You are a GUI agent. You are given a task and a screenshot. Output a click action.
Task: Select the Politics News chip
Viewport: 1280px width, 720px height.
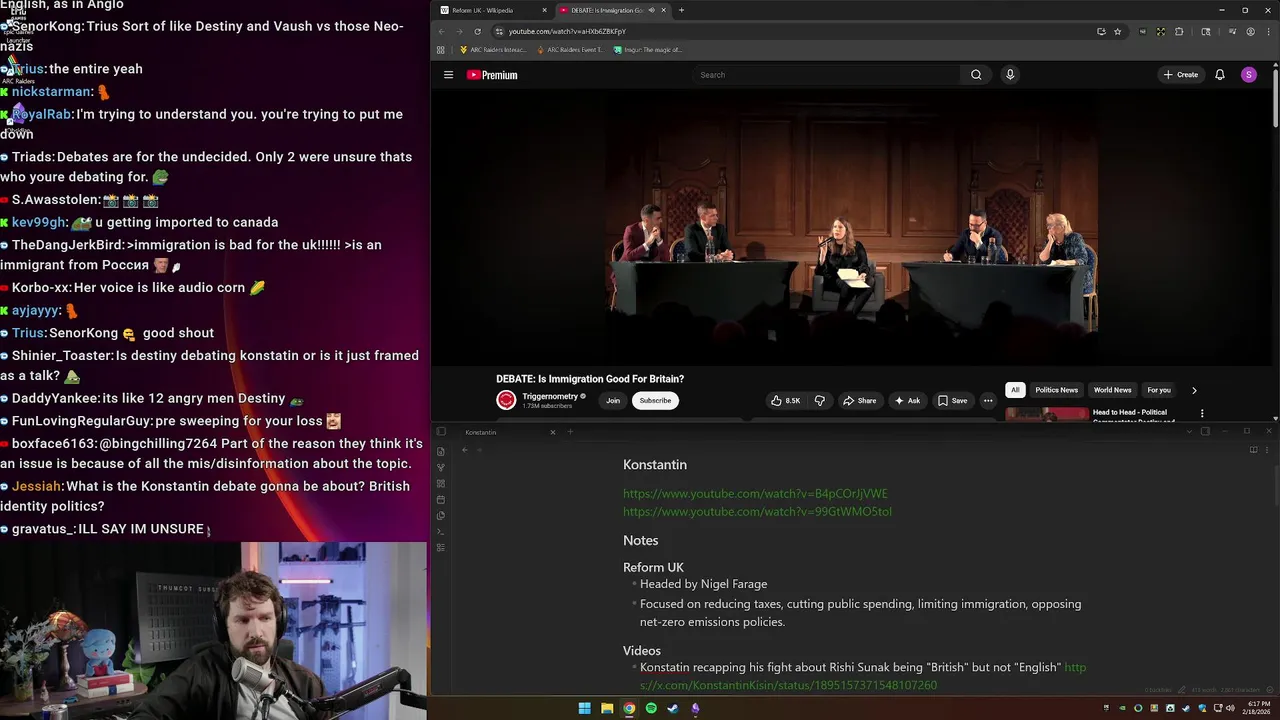pyautogui.click(x=1056, y=390)
